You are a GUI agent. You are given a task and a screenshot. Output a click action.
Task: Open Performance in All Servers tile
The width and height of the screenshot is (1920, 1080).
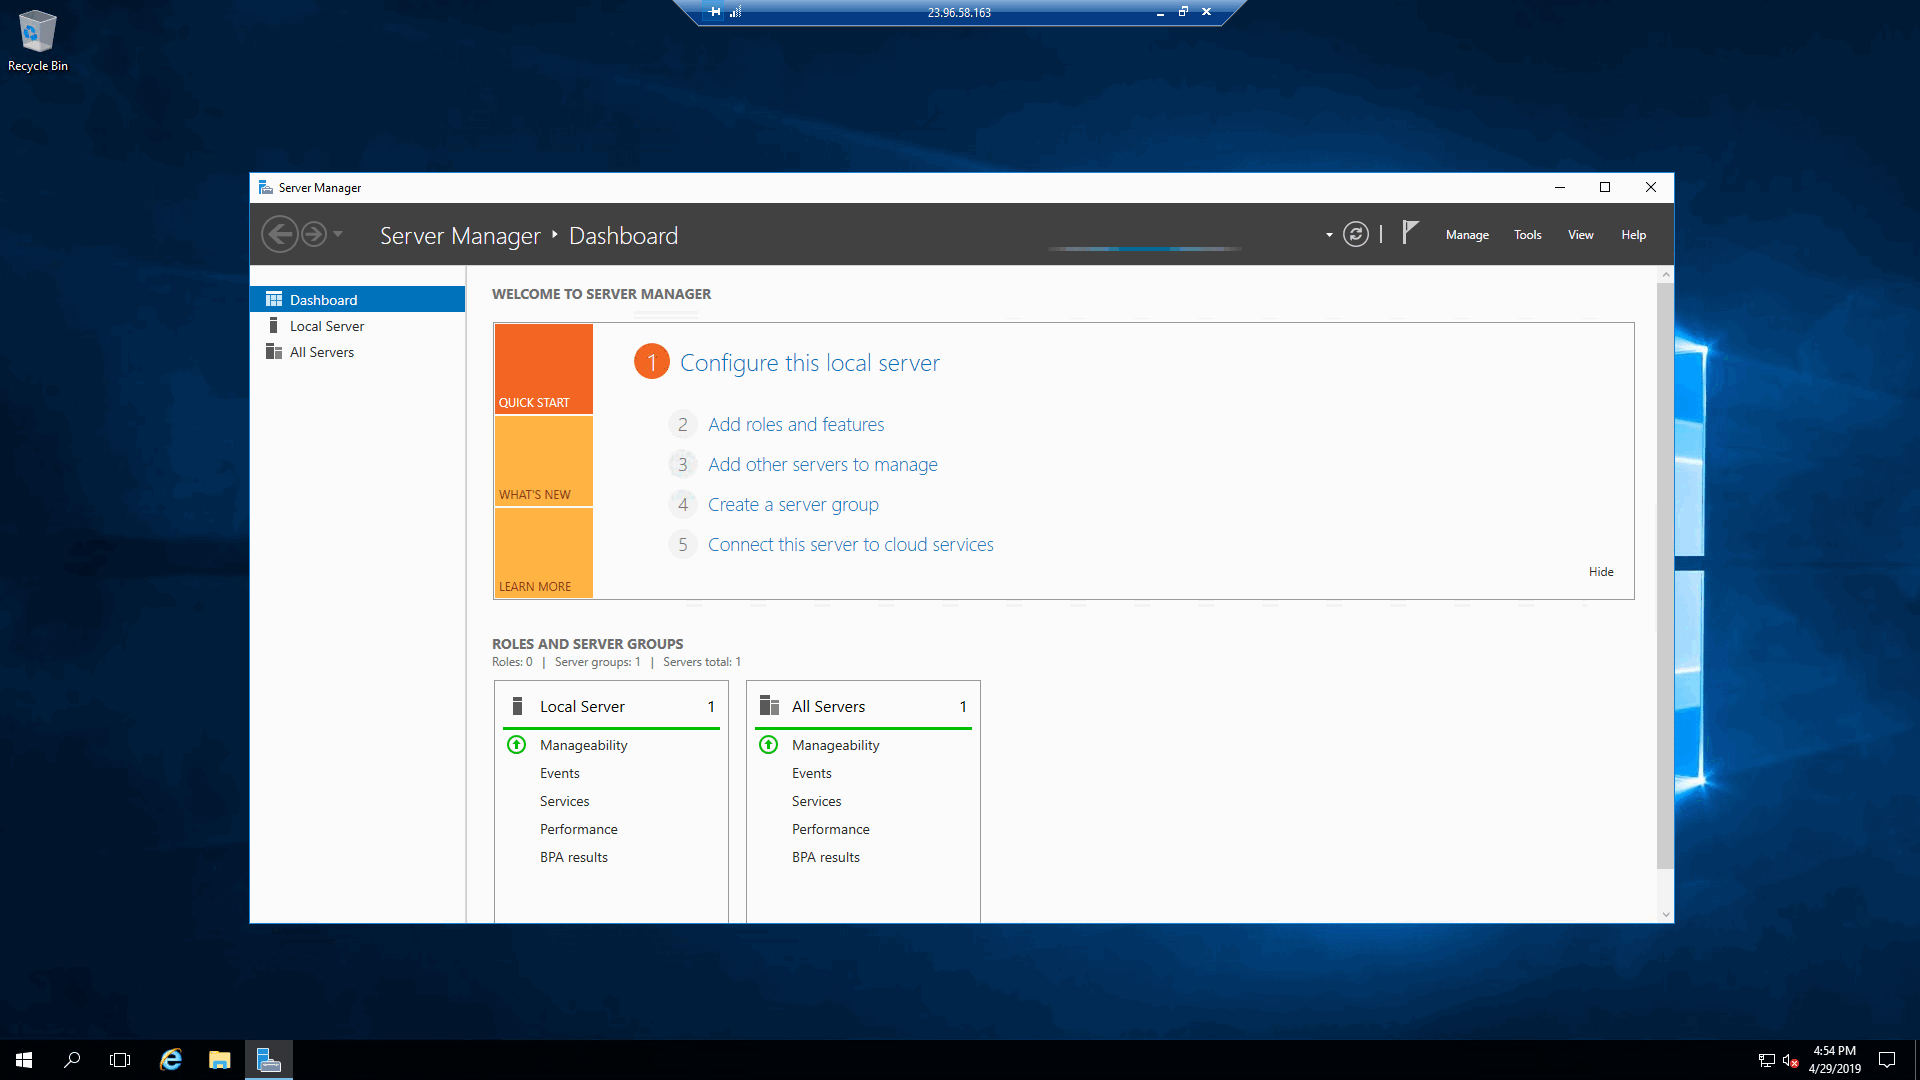831,829
